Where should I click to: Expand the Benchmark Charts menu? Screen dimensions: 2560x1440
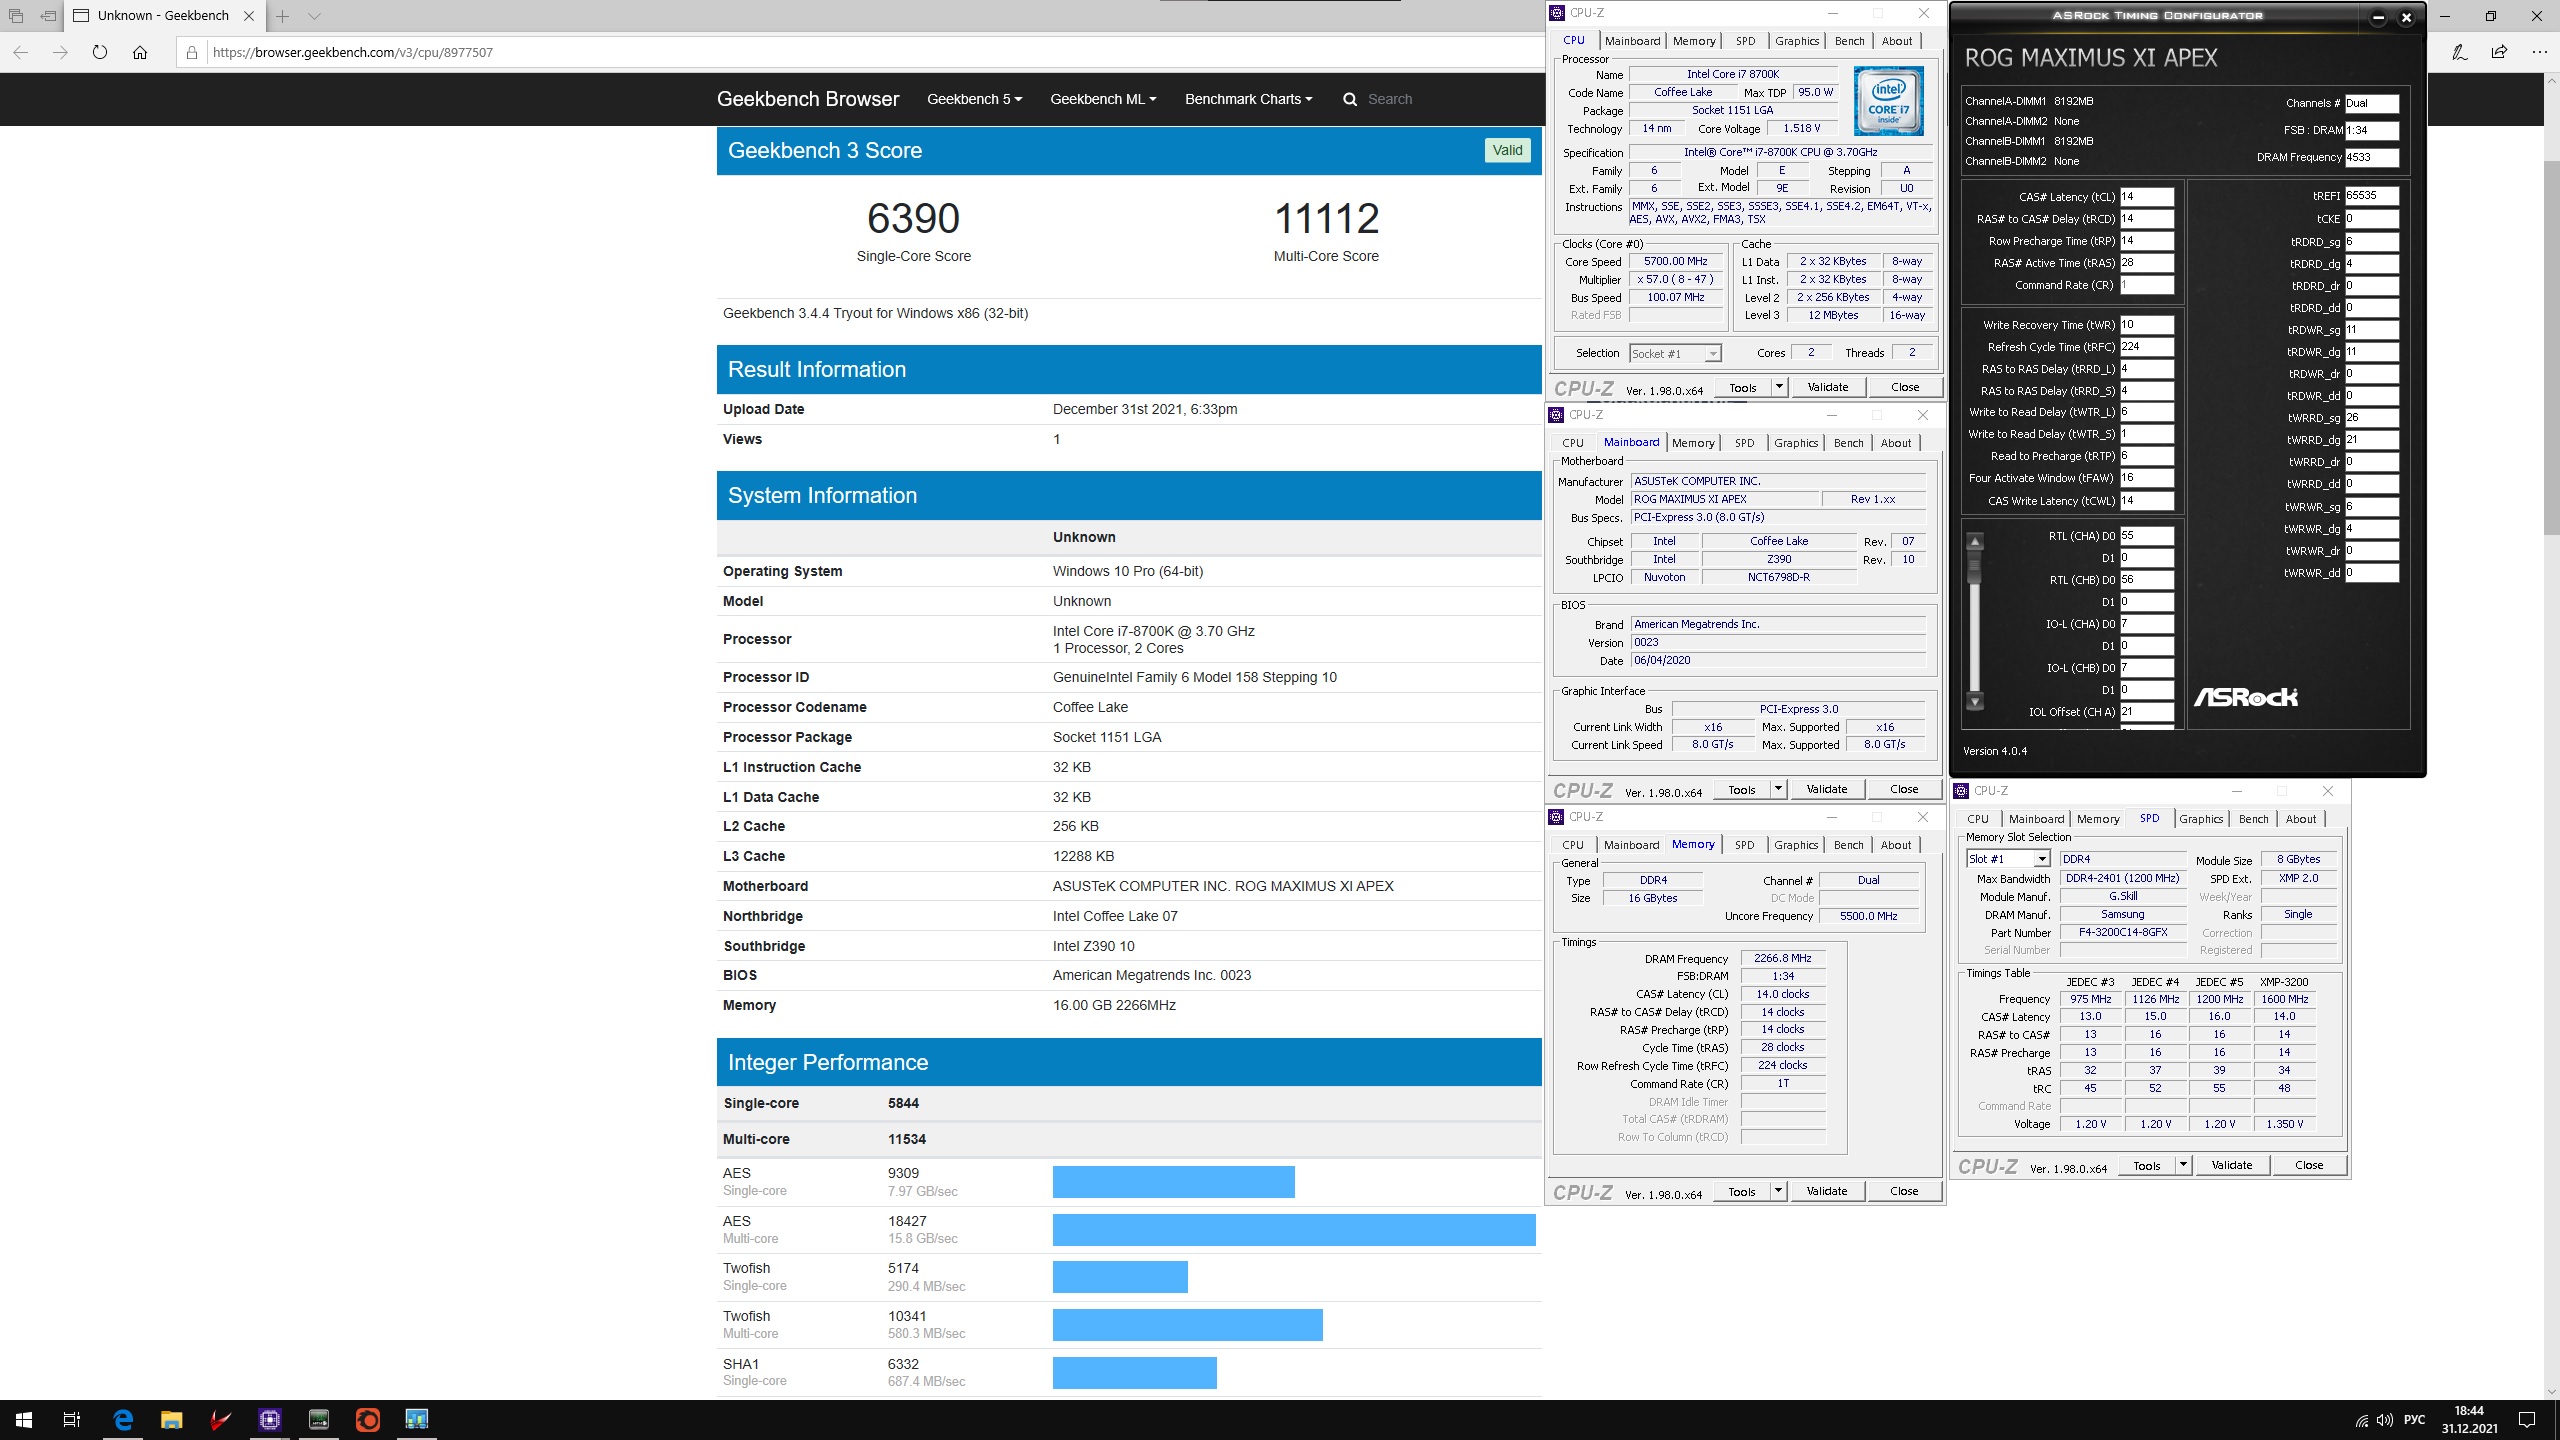[1248, 99]
